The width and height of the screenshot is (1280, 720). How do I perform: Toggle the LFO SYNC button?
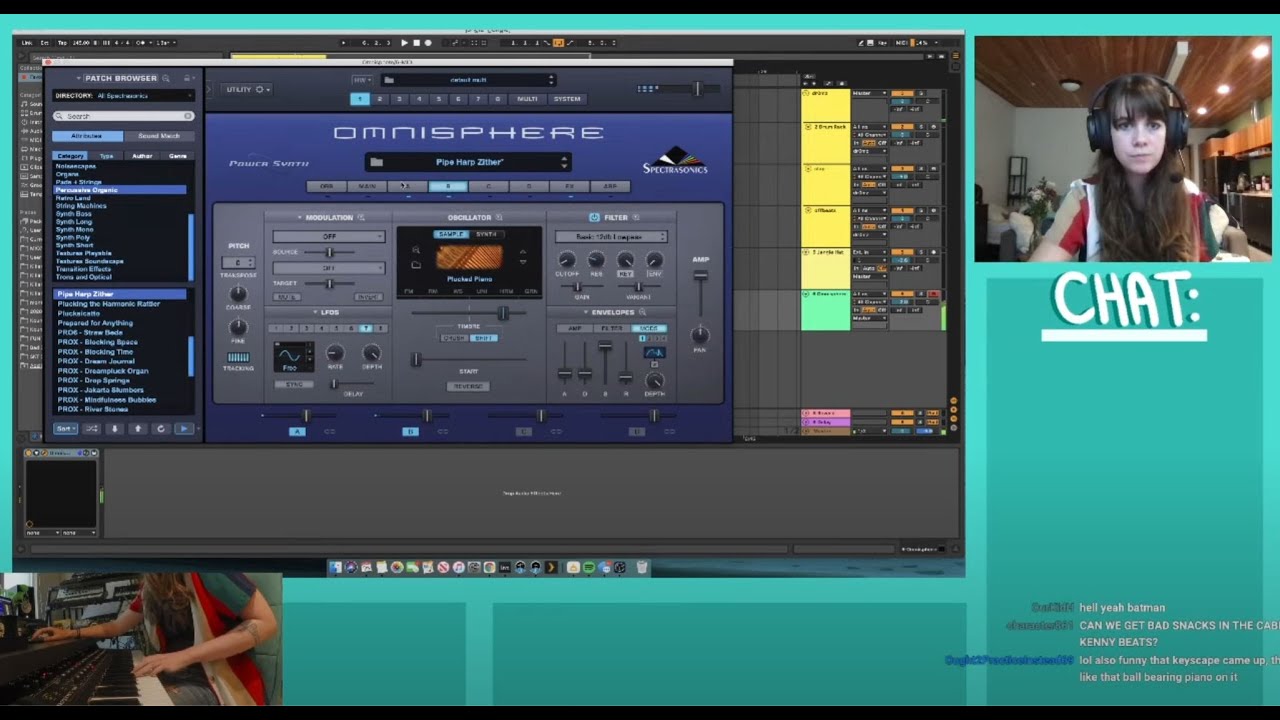click(x=294, y=384)
